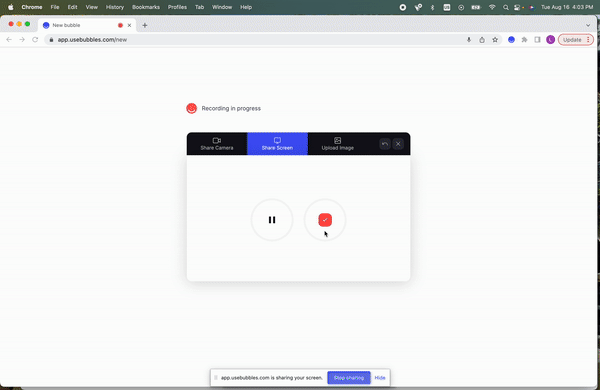The image size is (600, 390).
Task: Open the Extensions puzzle icon
Action: 524,40
